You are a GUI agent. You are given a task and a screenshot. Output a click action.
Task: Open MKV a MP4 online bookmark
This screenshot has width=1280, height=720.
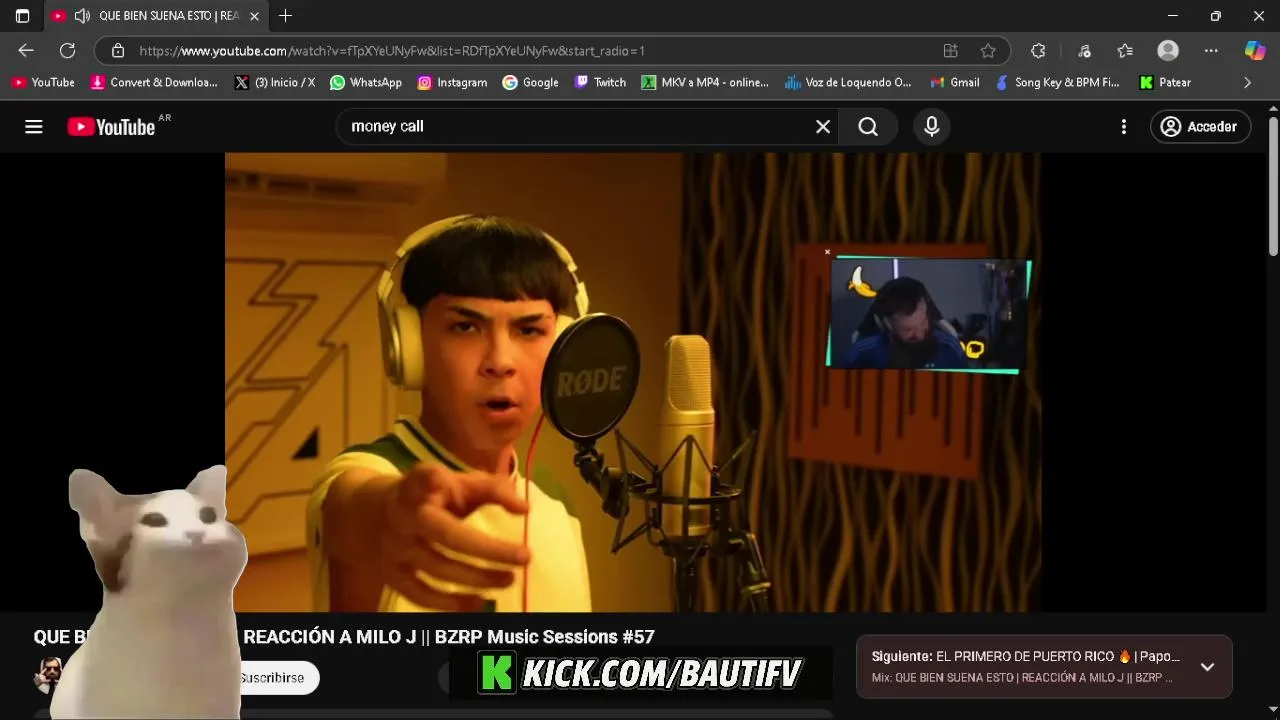coord(705,83)
